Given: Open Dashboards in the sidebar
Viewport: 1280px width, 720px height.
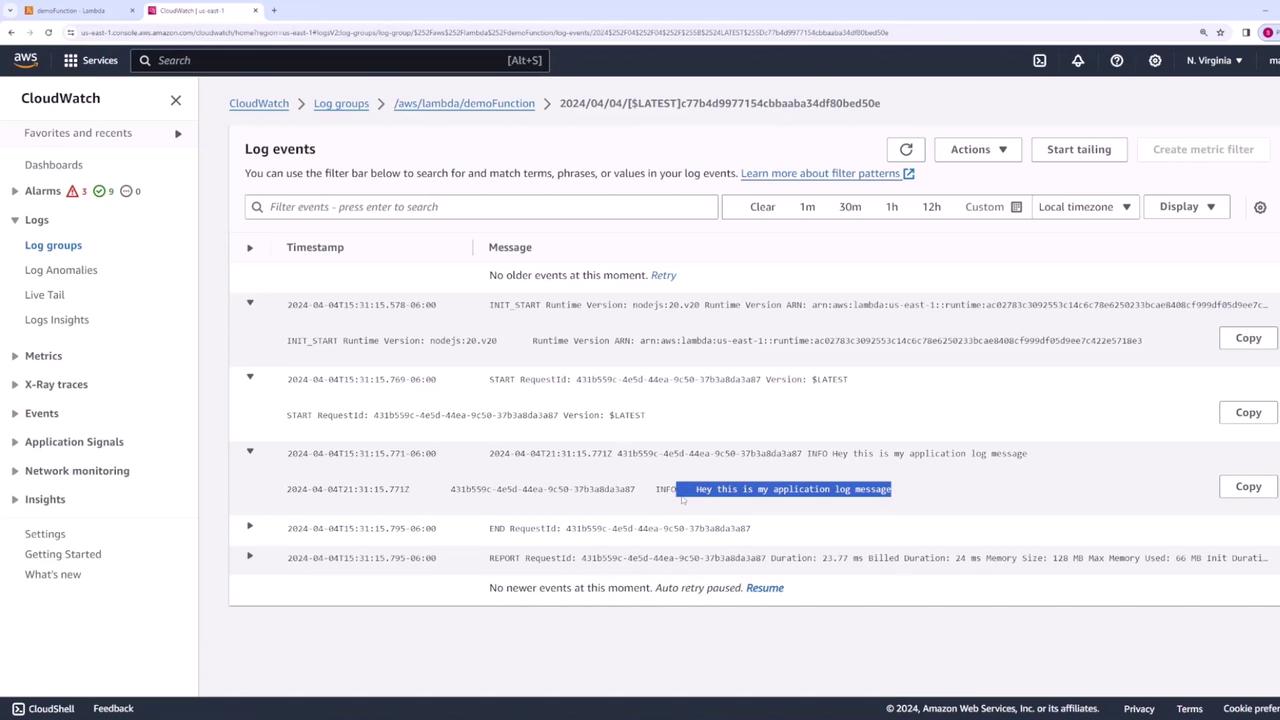Looking at the screenshot, I should 54,165.
